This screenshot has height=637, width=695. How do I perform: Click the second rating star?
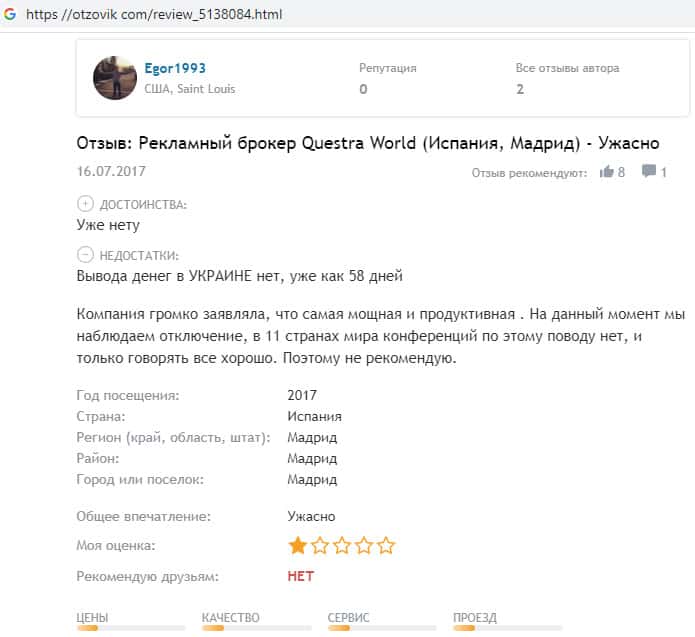[x=320, y=546]
